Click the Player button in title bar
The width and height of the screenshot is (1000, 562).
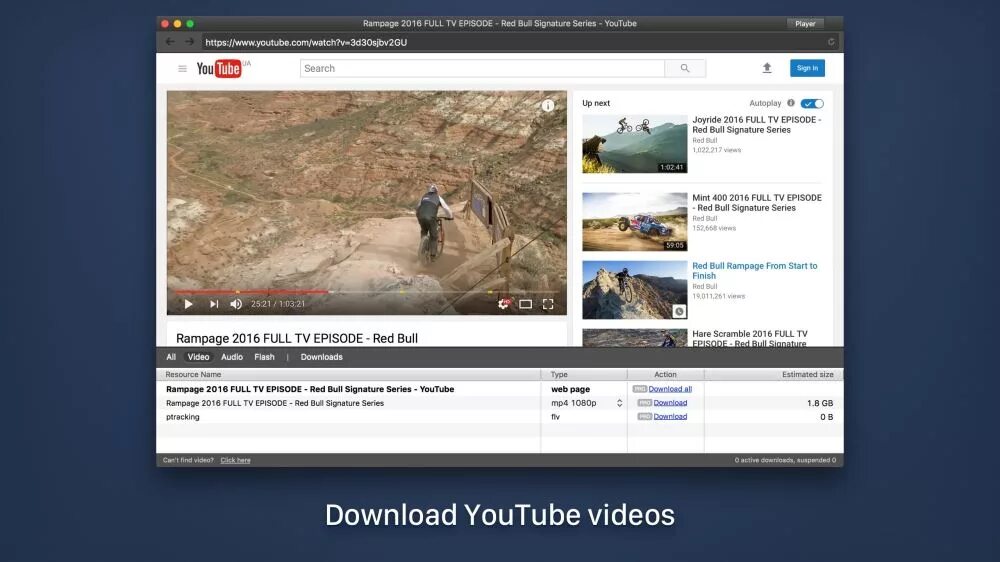[x=805, y=24]
